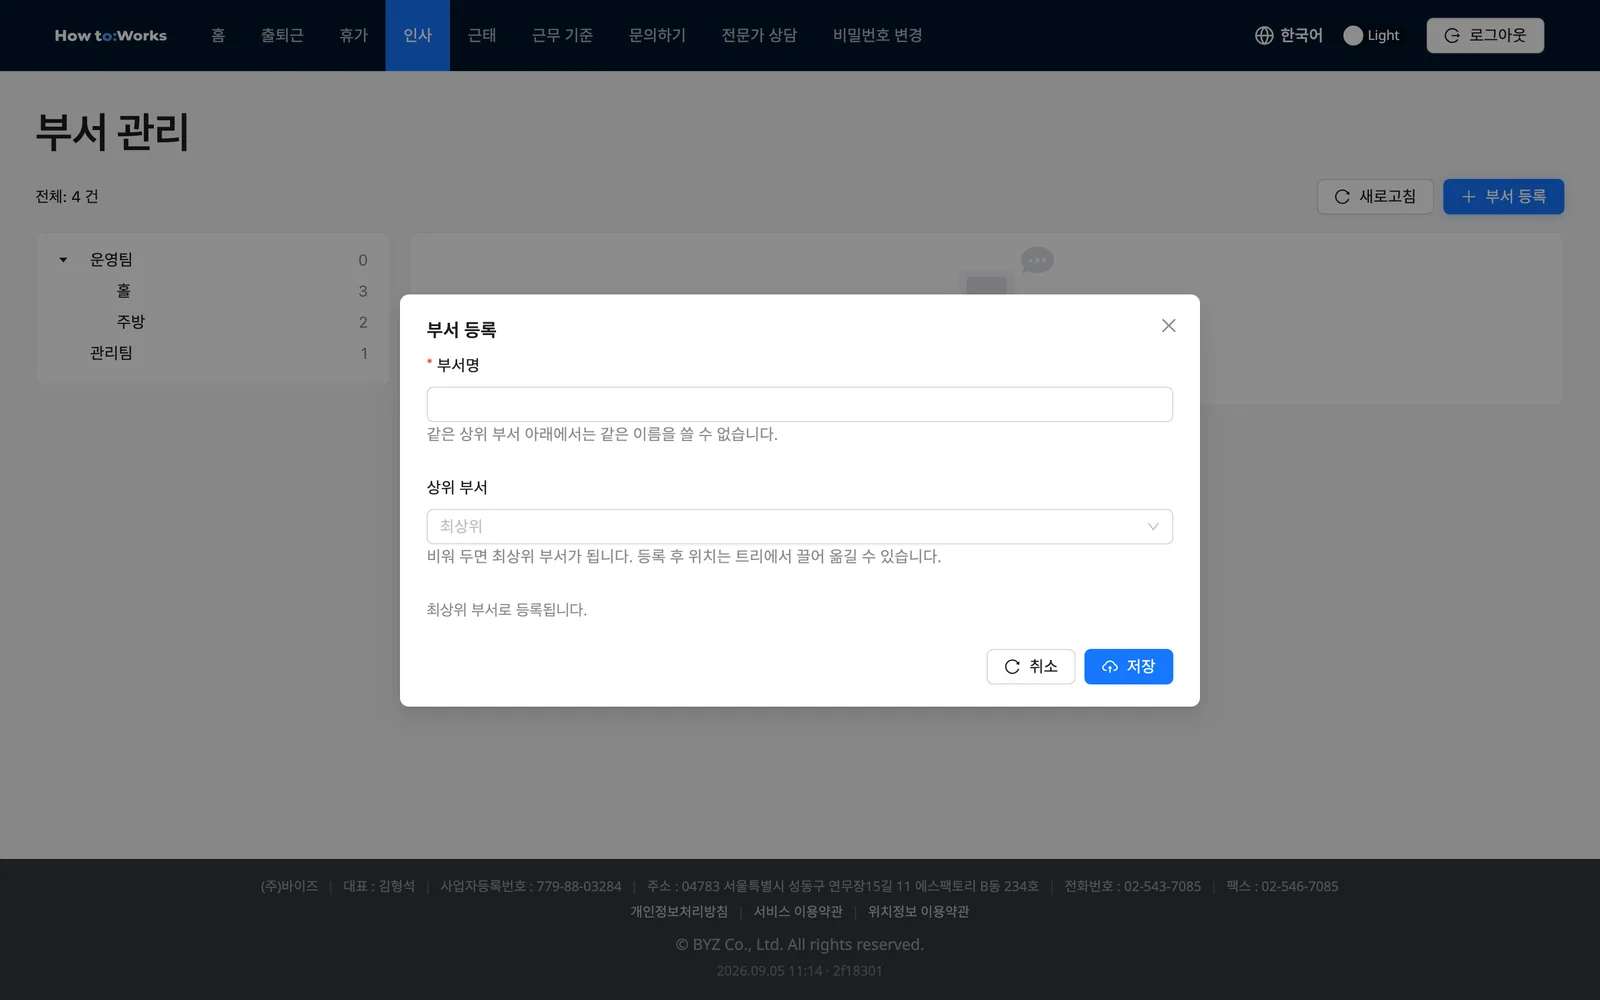Image resolution: width=1600 pixels, height=1000 pixels.
Task: Go to 문의하기 page
Action: pos(657,35)
